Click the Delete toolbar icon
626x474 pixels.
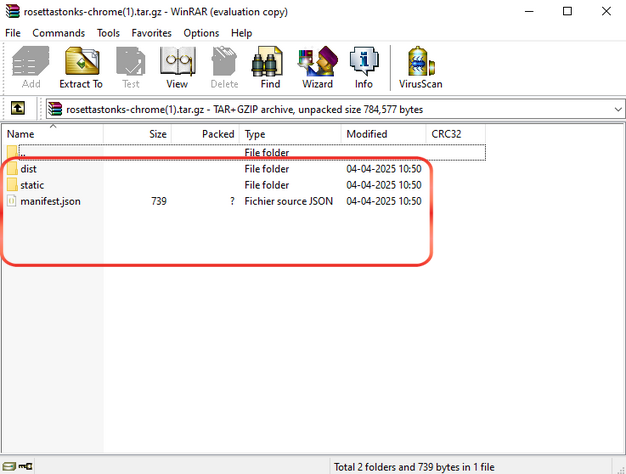coord(224,67)
